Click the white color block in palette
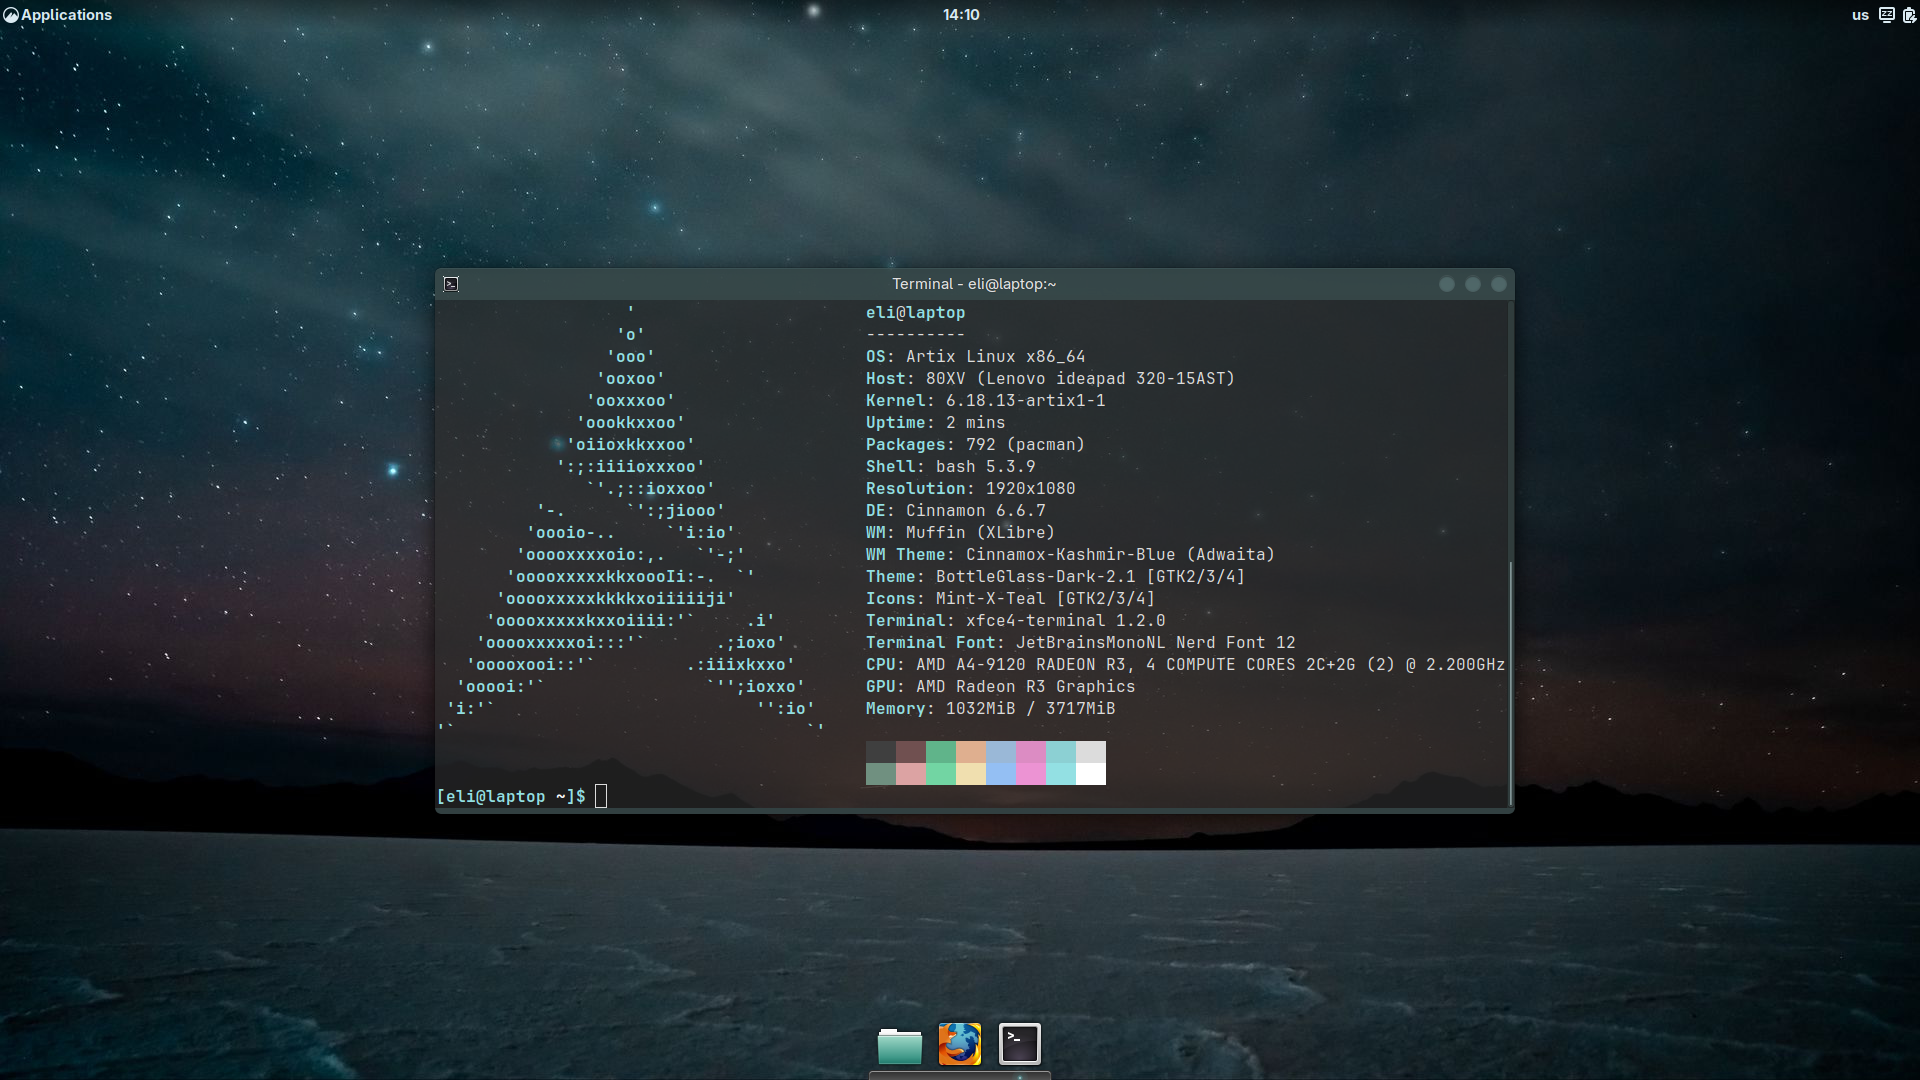1920x1080 pixels. pos(1090,774)
